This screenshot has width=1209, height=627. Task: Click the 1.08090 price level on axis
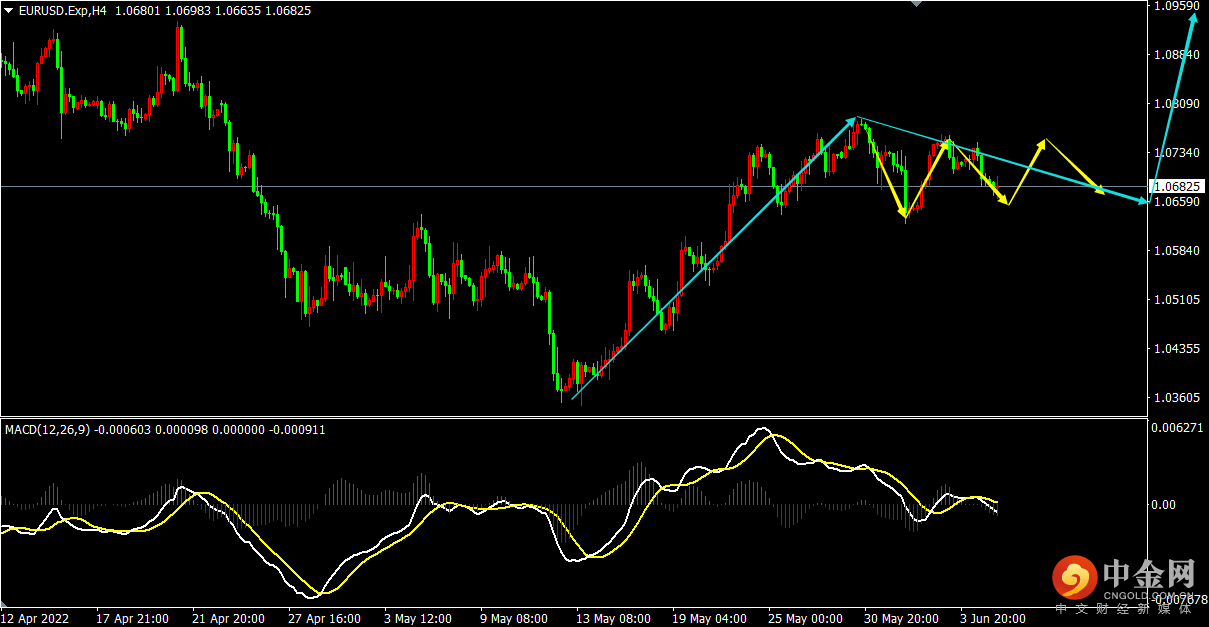click(x=1176, y=103)
